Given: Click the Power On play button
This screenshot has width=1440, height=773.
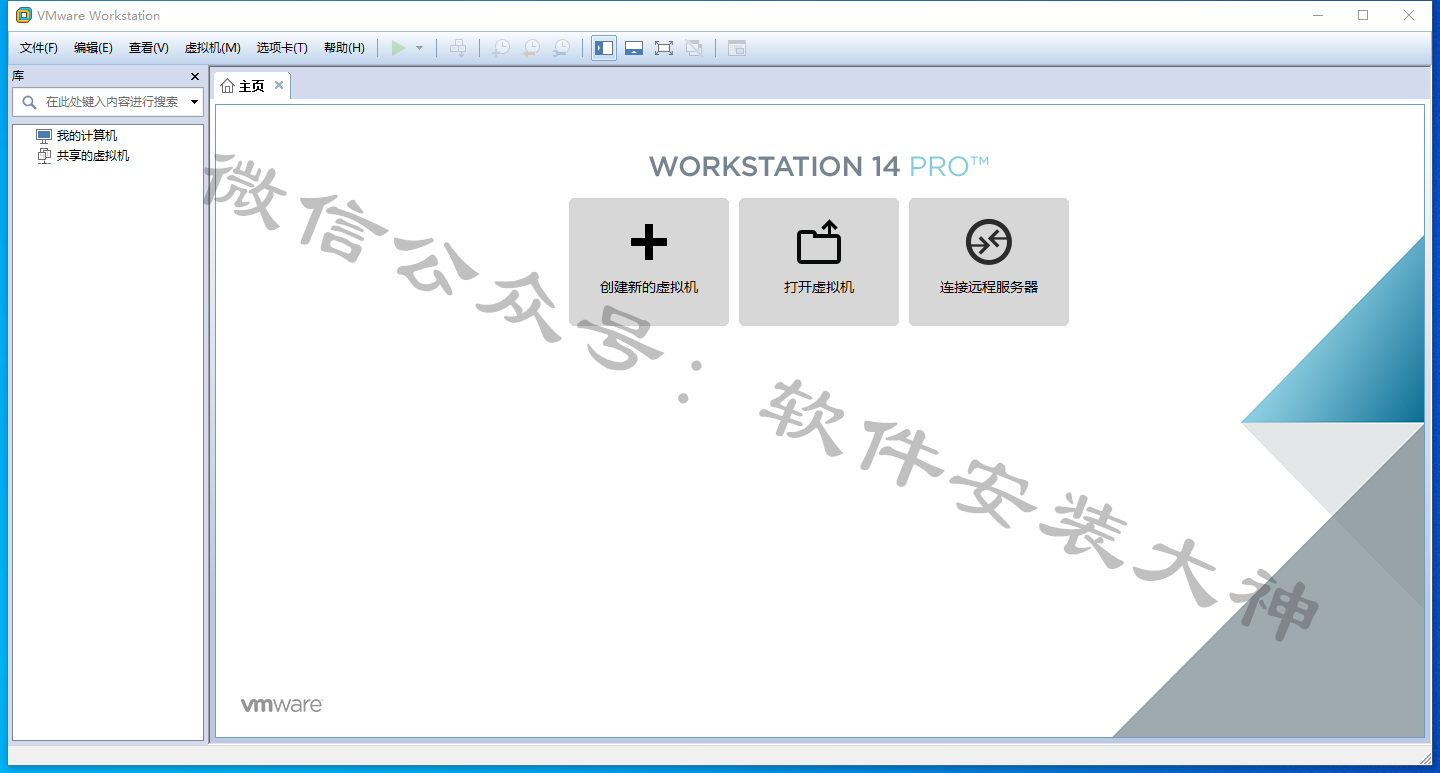Looking at the screenshot, I should tap(399, 48).
